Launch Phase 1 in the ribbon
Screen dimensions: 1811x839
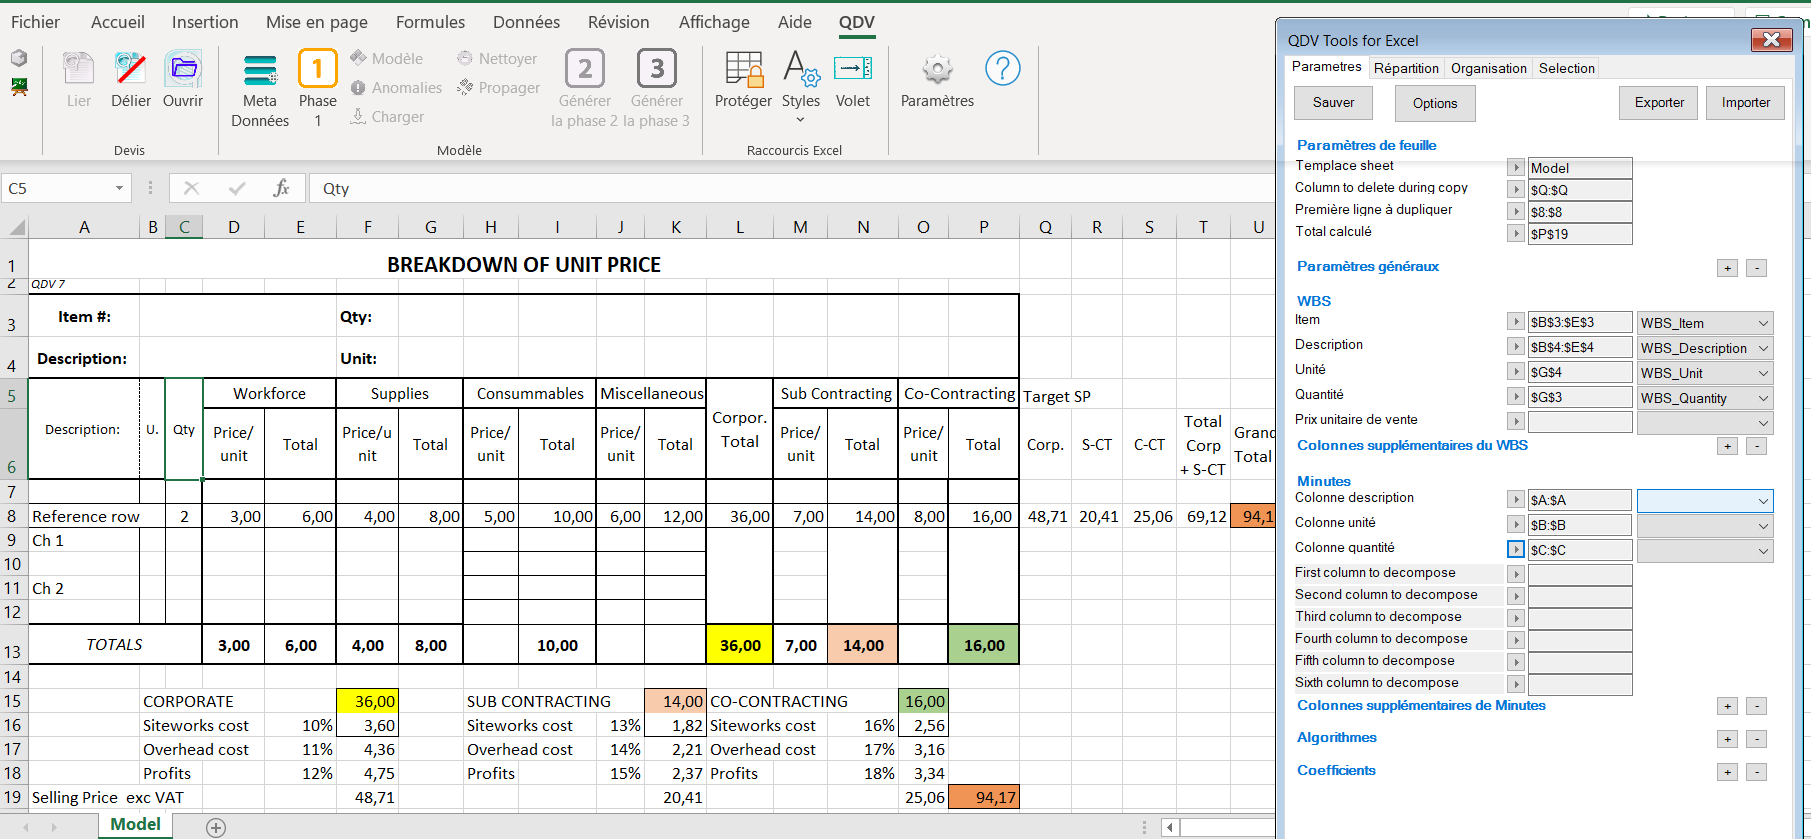tap(317, 70)
